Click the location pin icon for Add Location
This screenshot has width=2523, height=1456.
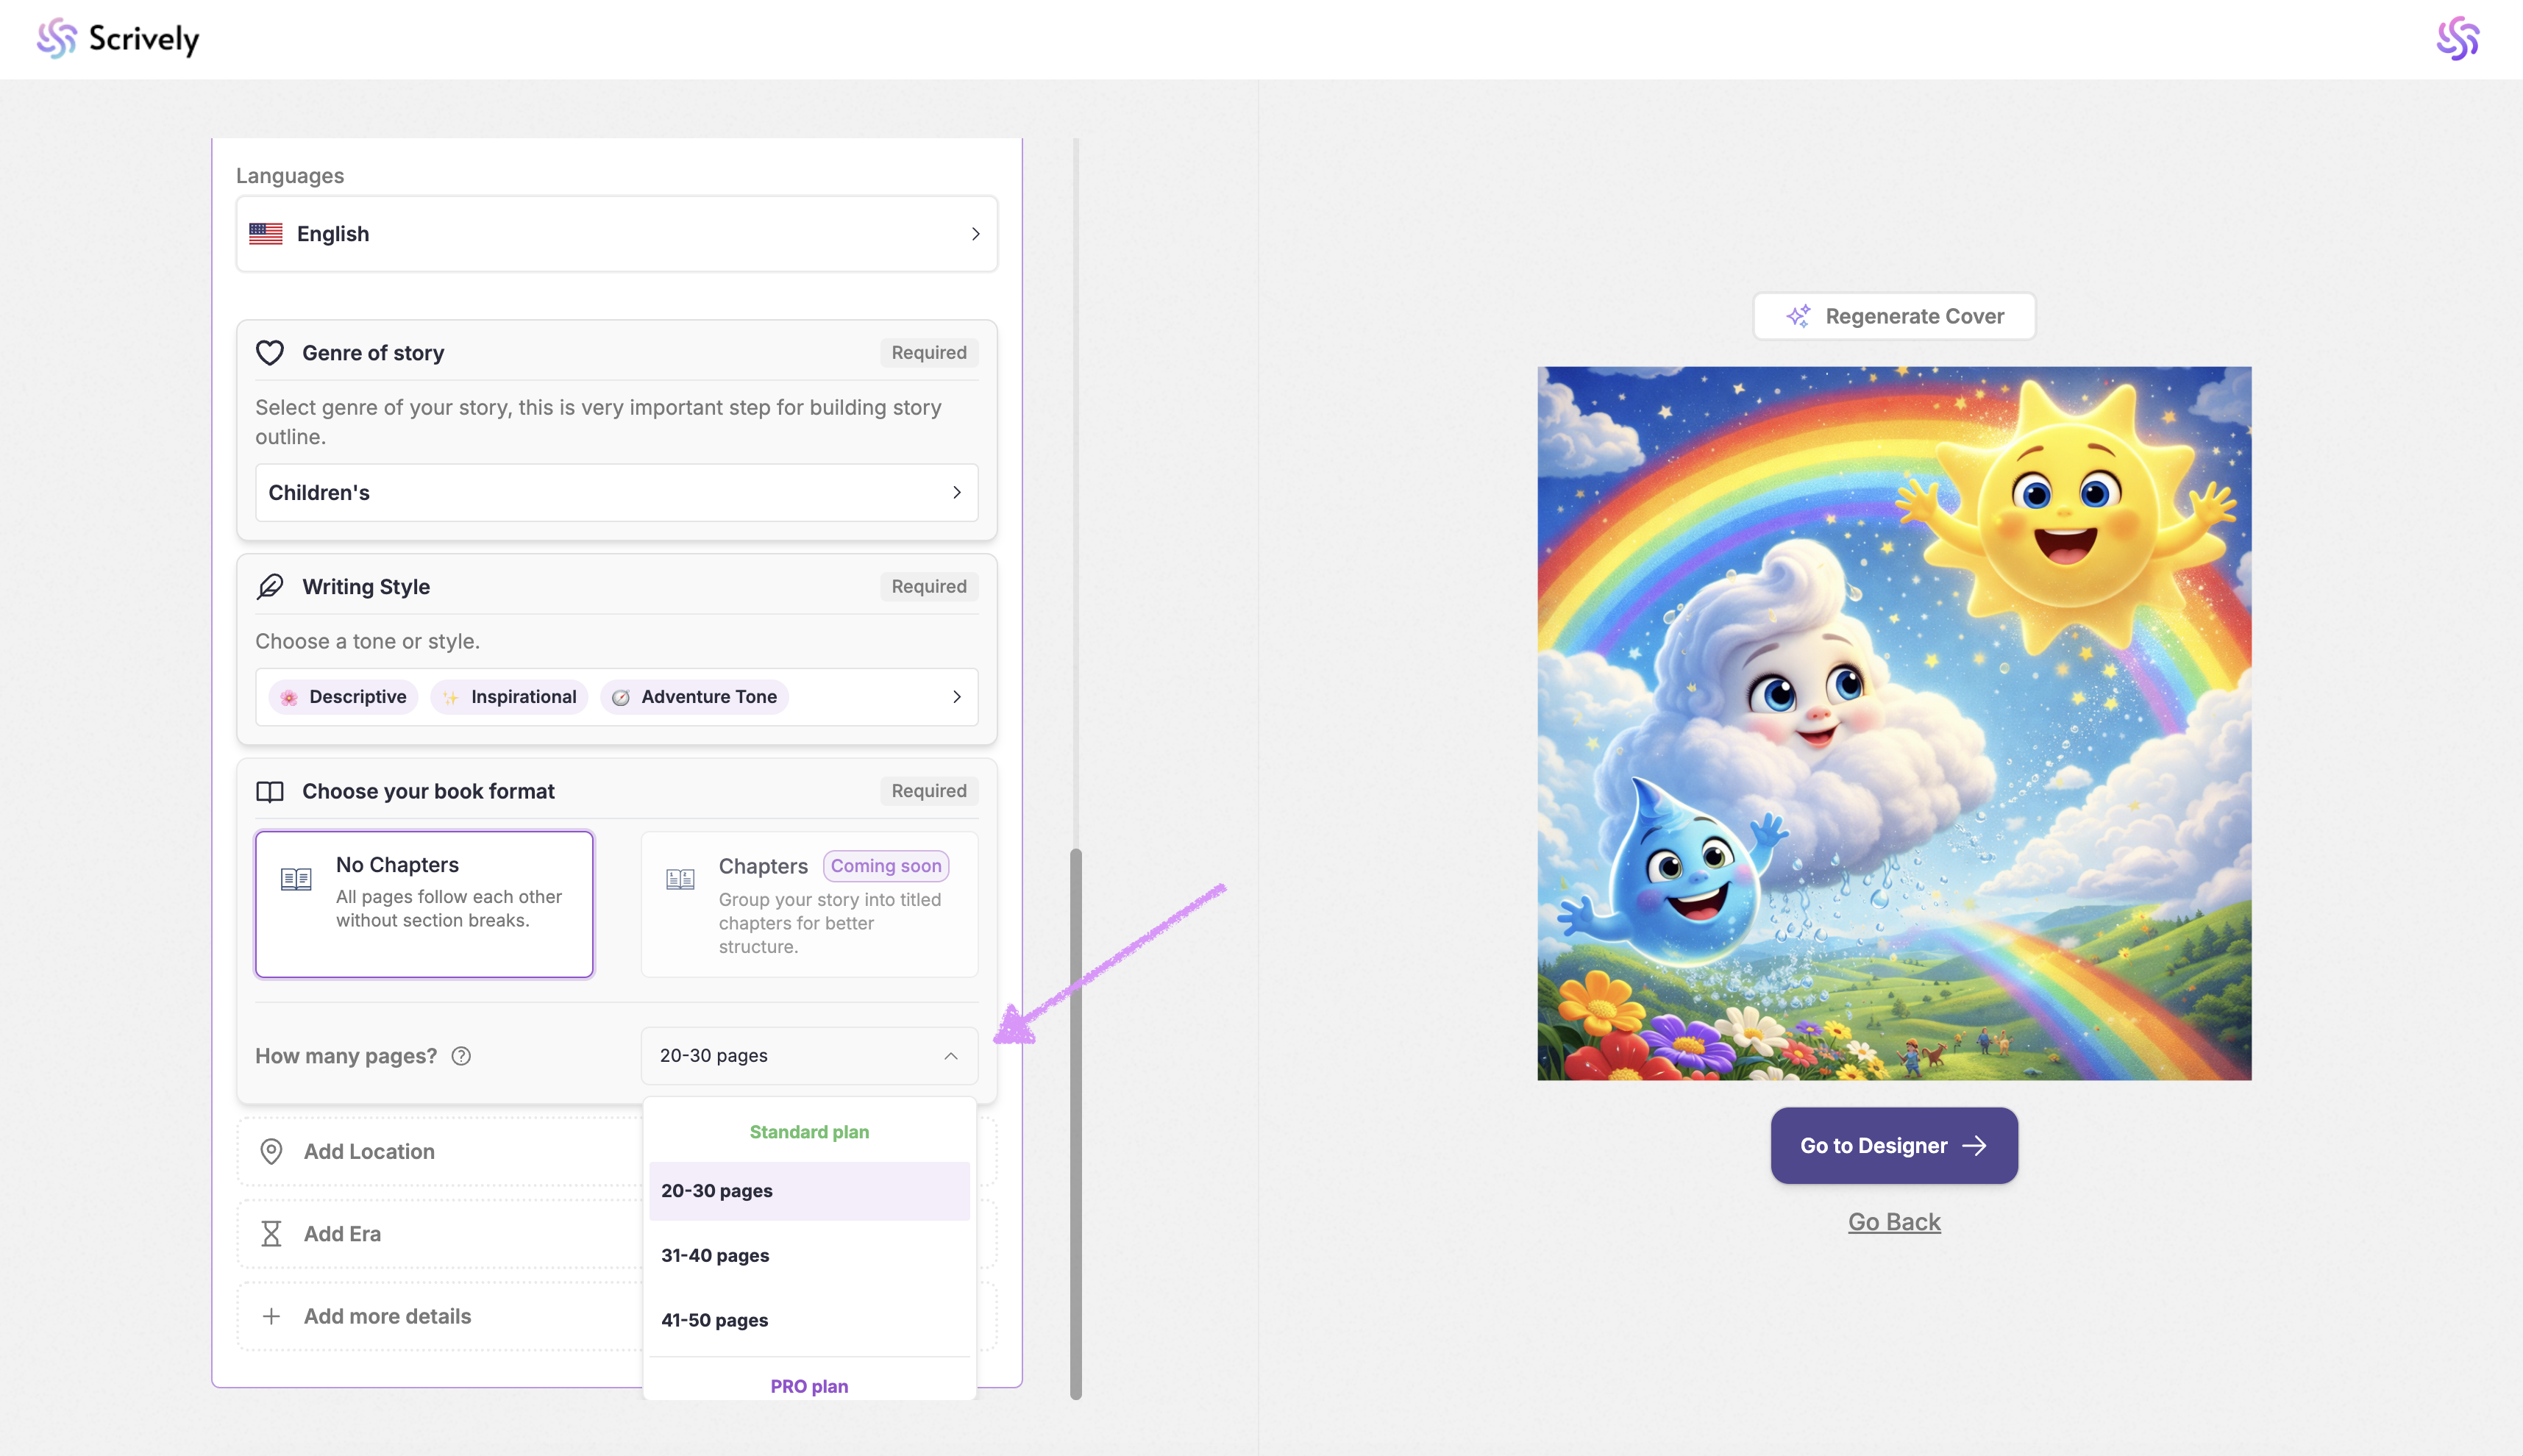coord(271,1151)
